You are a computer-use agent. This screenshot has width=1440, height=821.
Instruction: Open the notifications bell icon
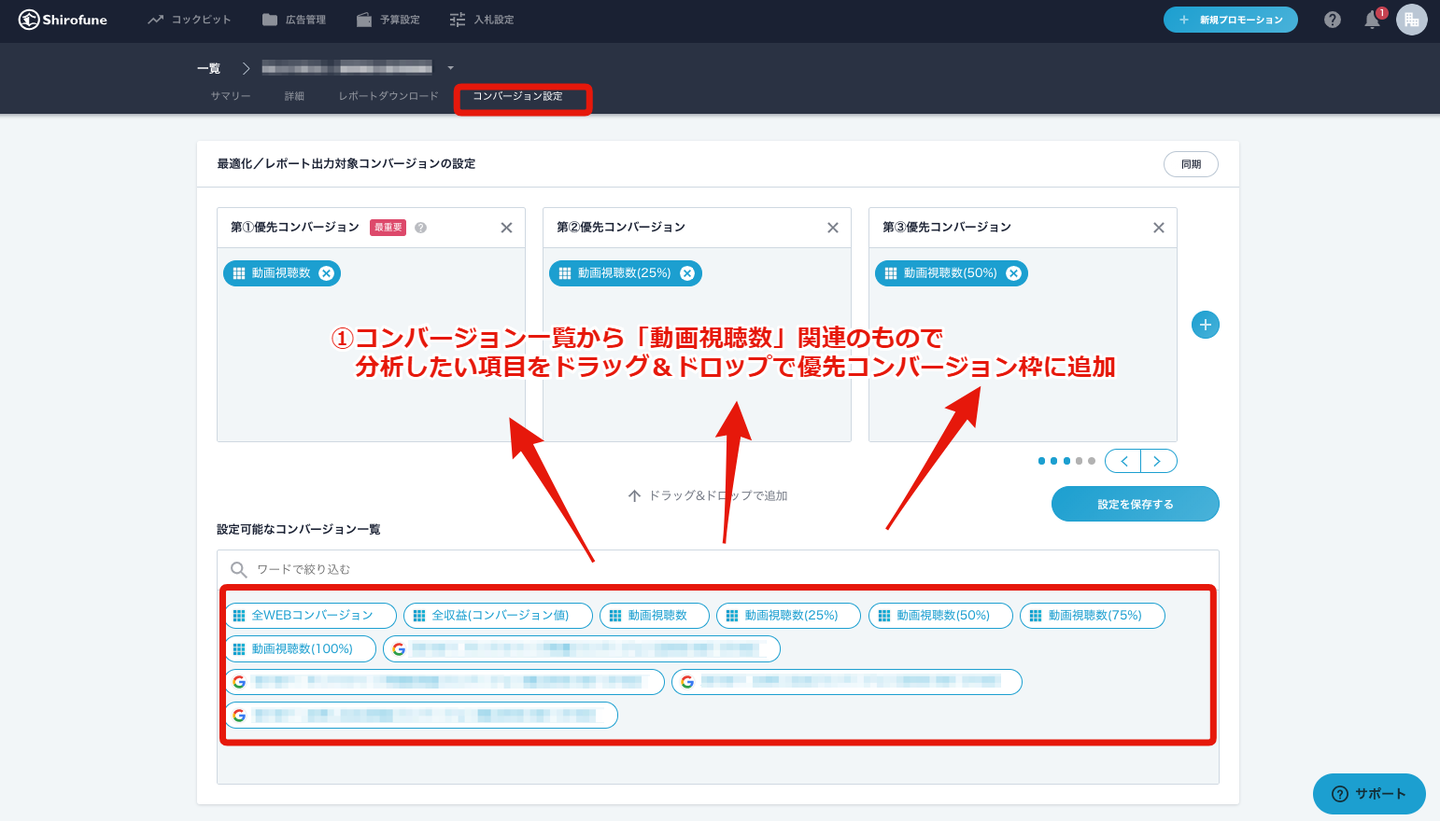1372,20
